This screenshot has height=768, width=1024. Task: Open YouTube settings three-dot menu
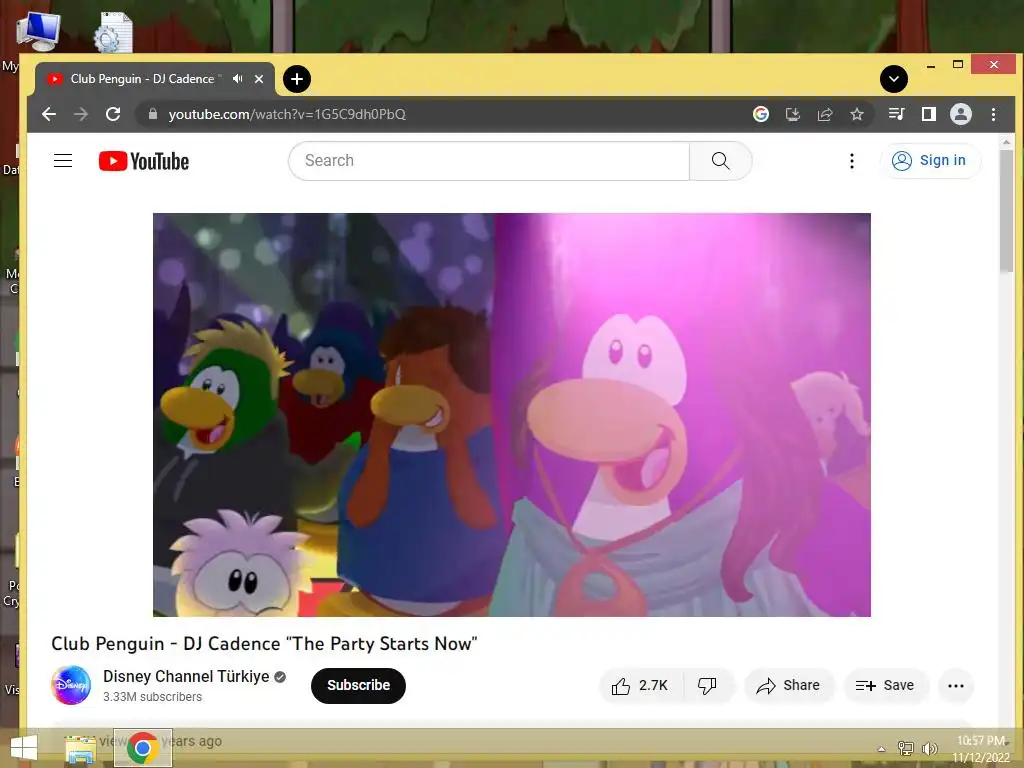852,161
